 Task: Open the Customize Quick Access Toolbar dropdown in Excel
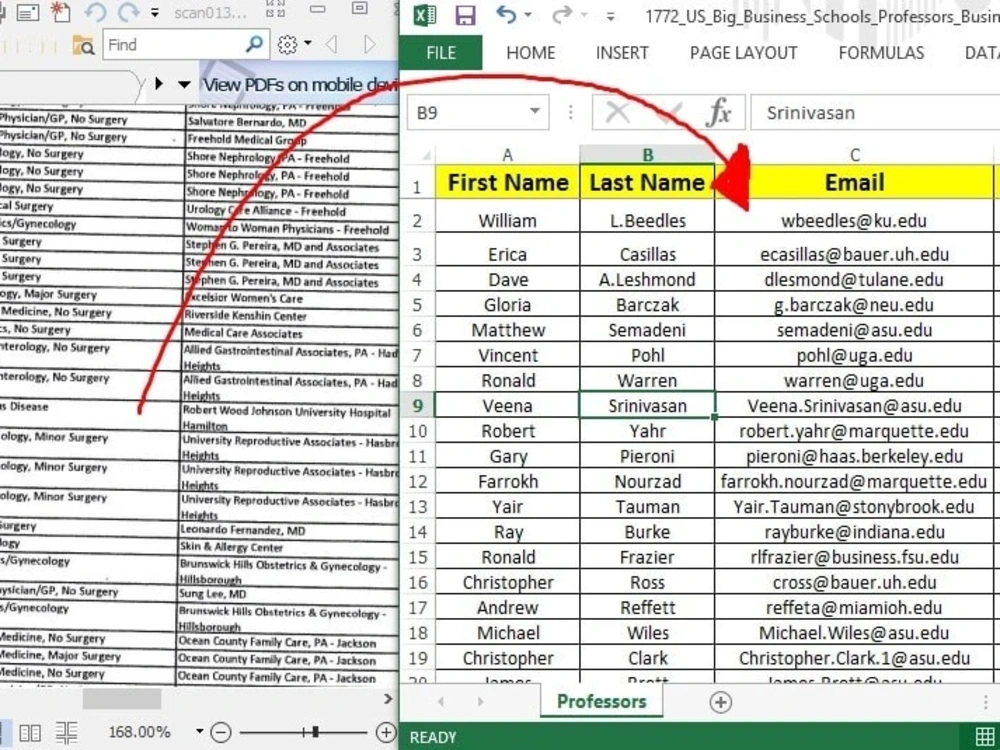click(610, 17)
